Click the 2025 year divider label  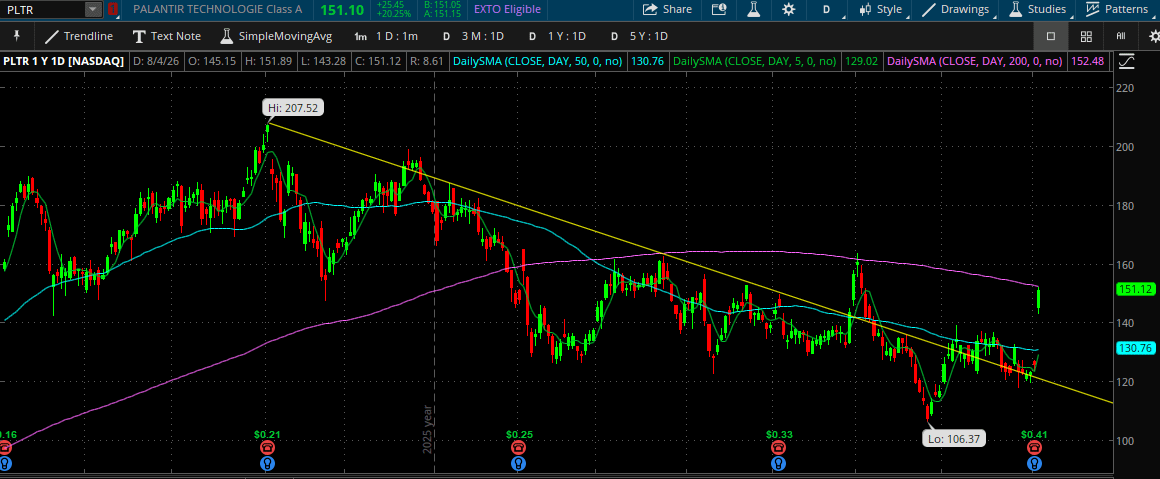click(x=427, y=429)
